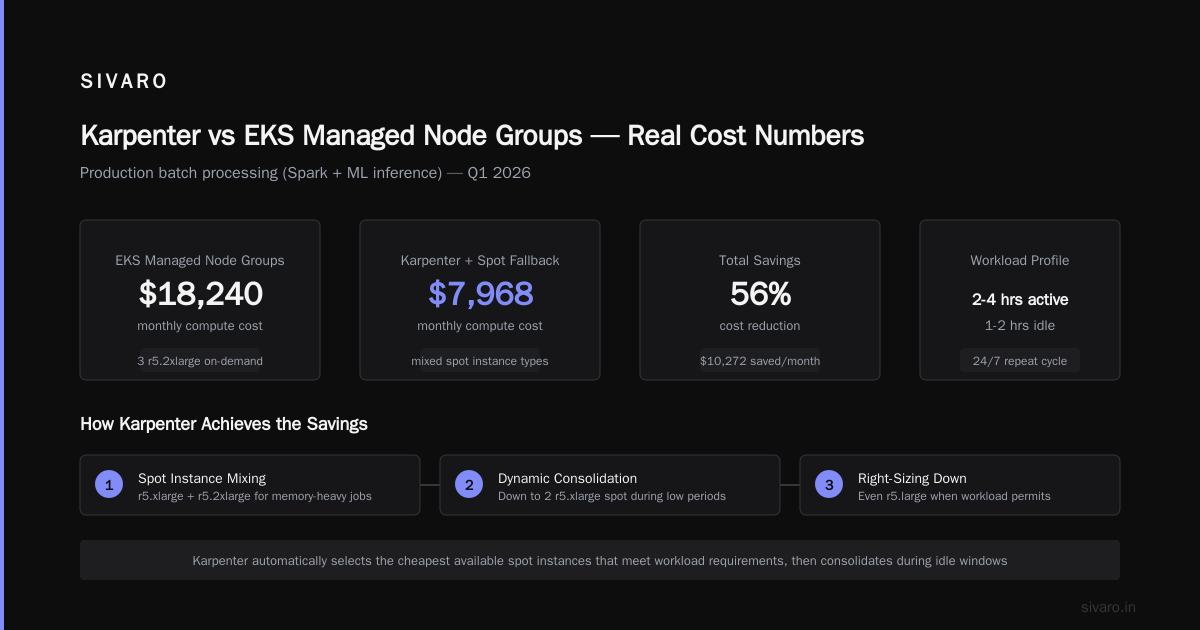Viewport: 1200px width, 630px height.
Task: Click the 'Total Savings' card label
Action: (760, 260)
